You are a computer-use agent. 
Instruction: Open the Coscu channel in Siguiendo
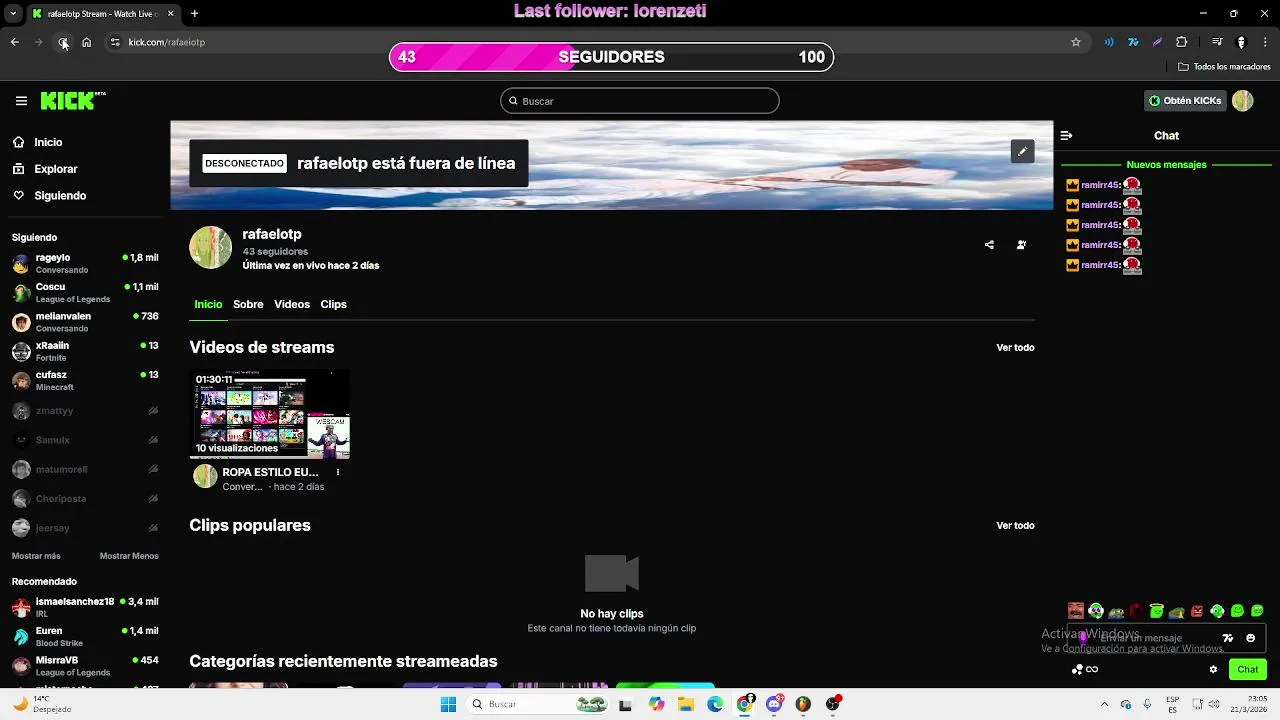[x=85, y=292]
